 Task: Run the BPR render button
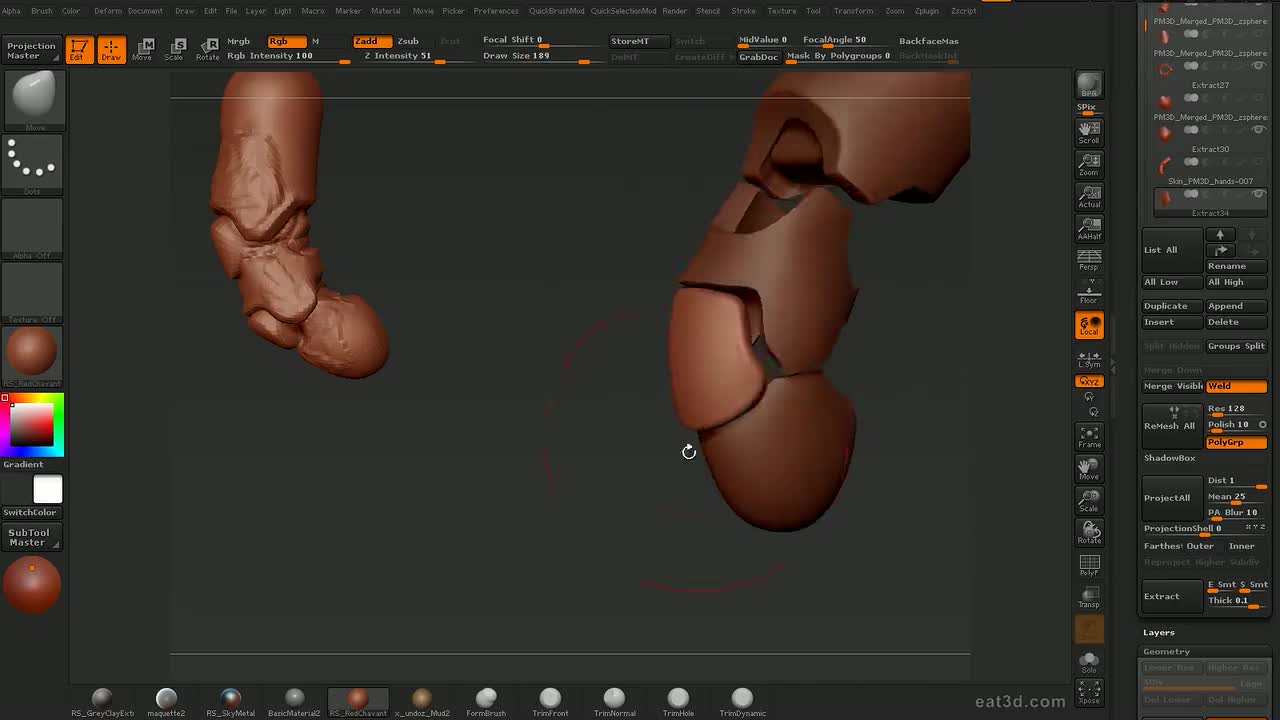[1089, 86]
